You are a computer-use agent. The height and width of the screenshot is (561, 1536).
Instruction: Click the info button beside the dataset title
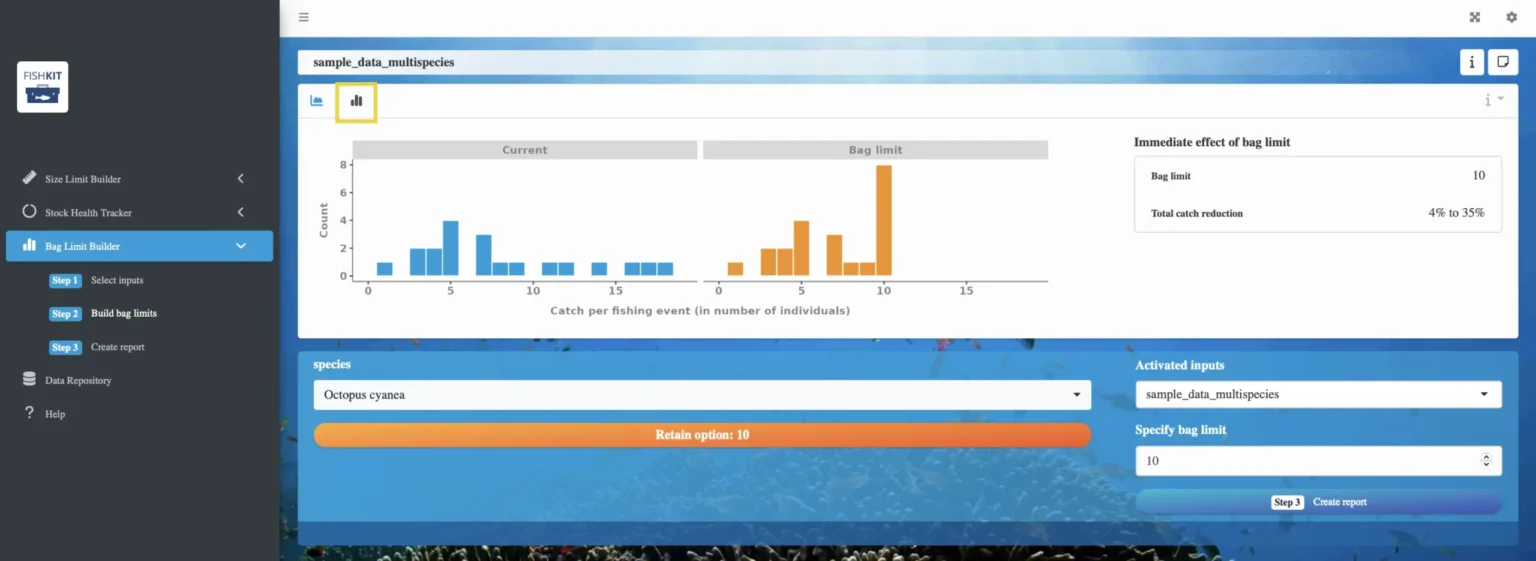[x=1471, y=62]
